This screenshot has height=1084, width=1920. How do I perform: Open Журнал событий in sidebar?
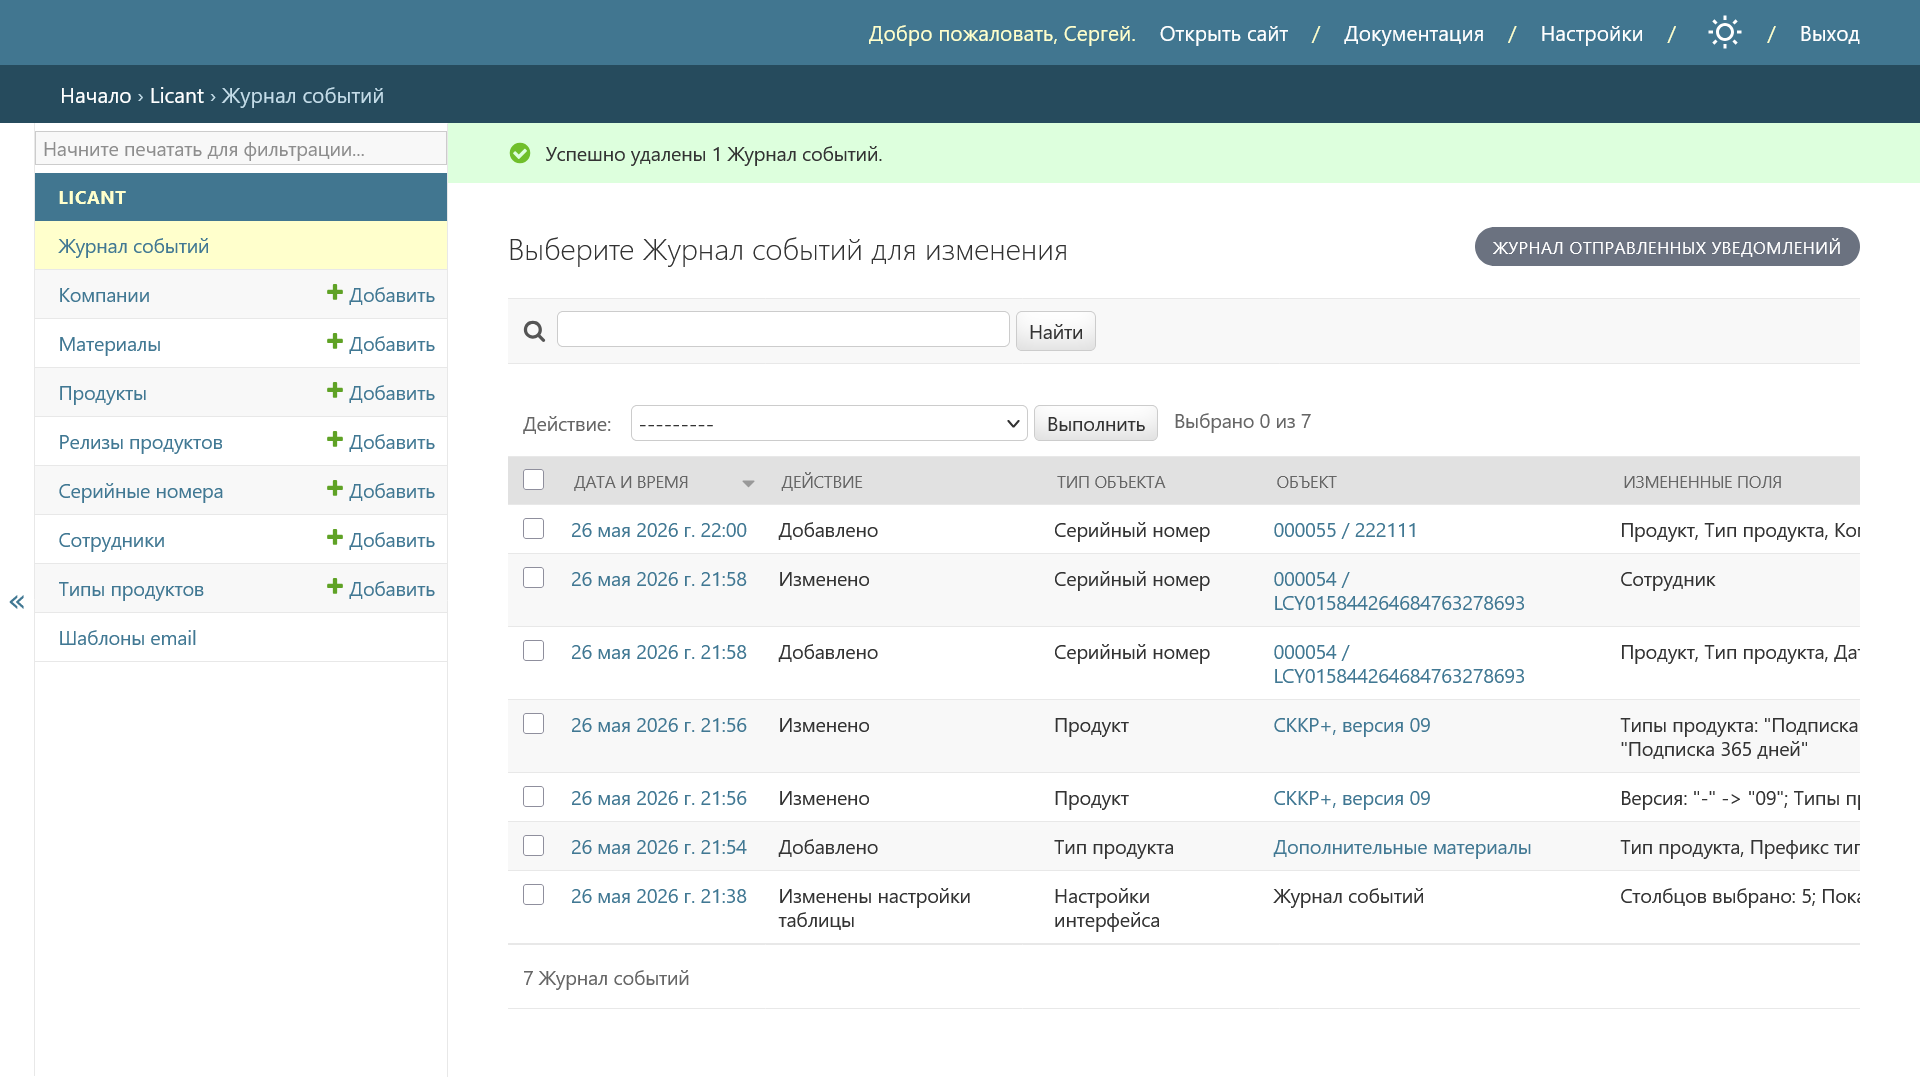(134, 246)
